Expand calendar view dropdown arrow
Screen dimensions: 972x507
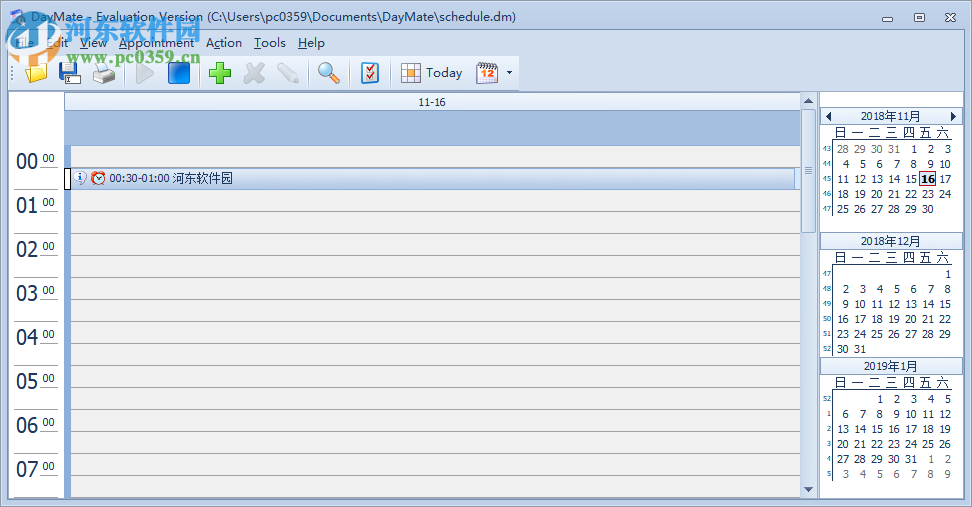pyautogui.click(x=510, y=73)
